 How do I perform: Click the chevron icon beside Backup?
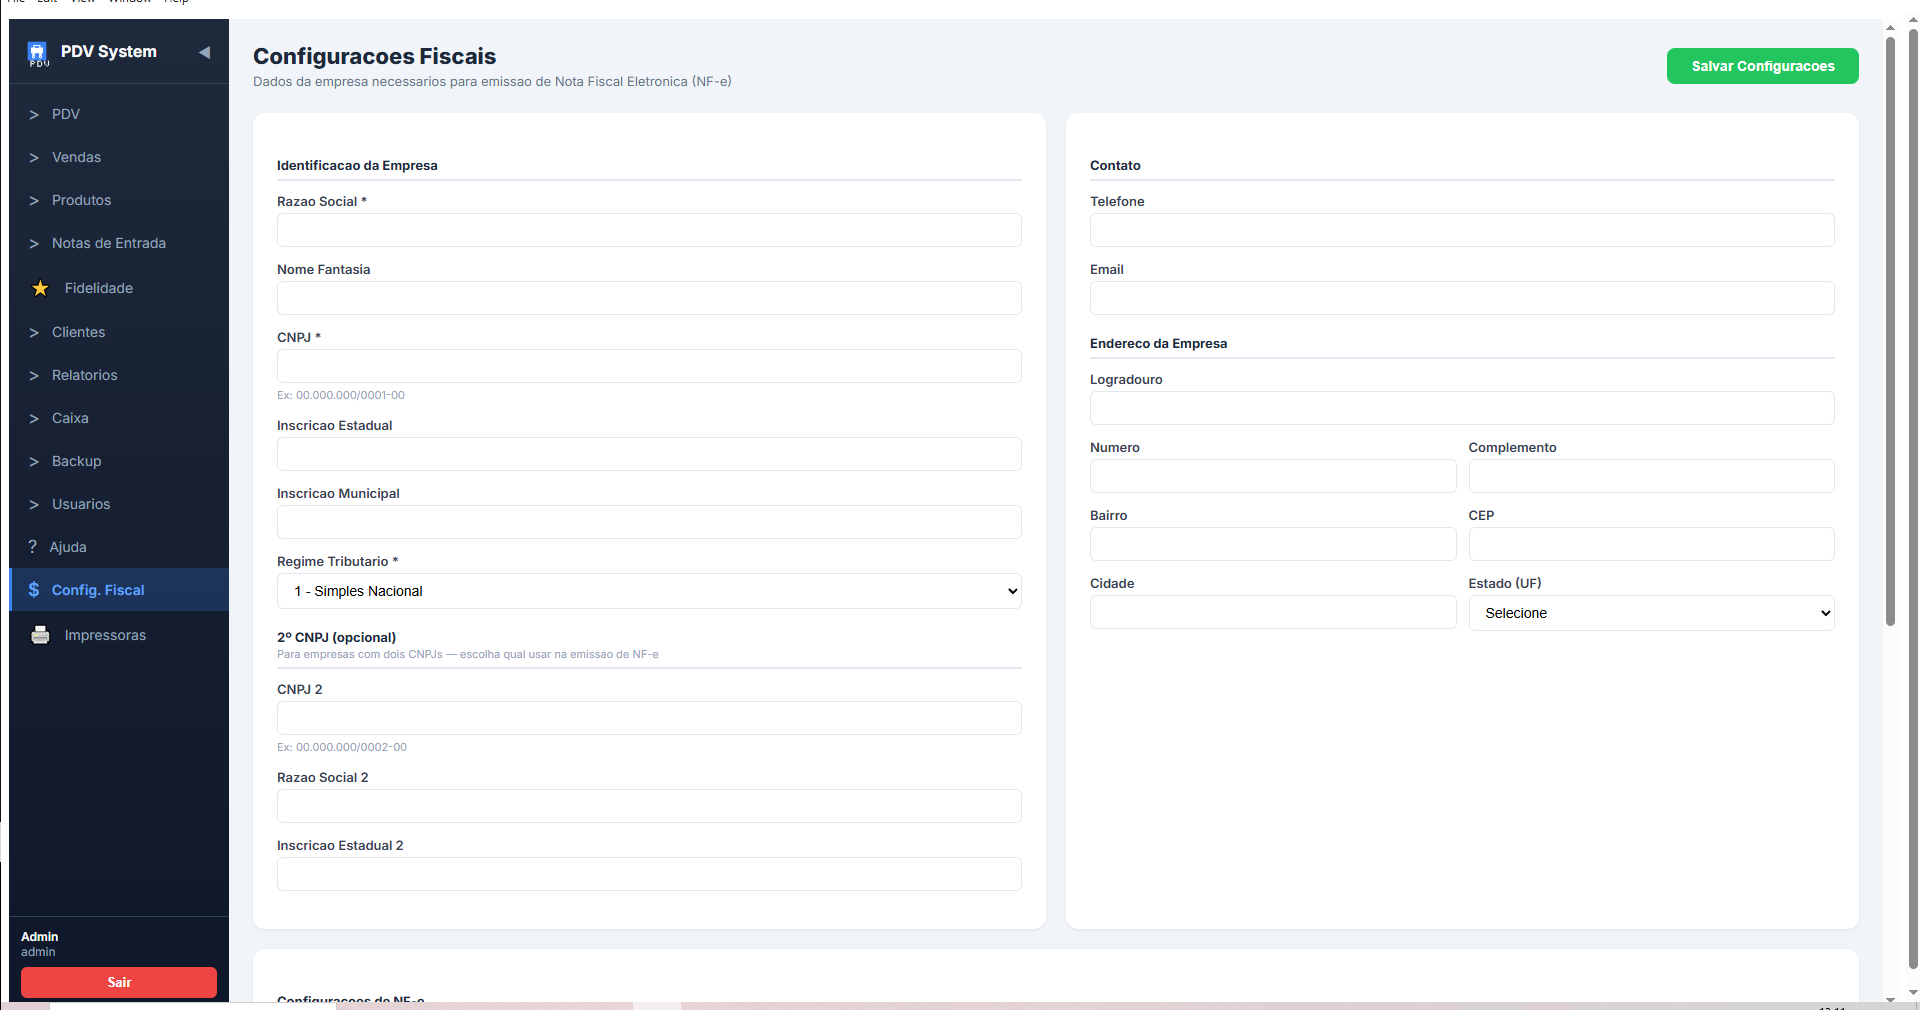[x=34, y=461]
